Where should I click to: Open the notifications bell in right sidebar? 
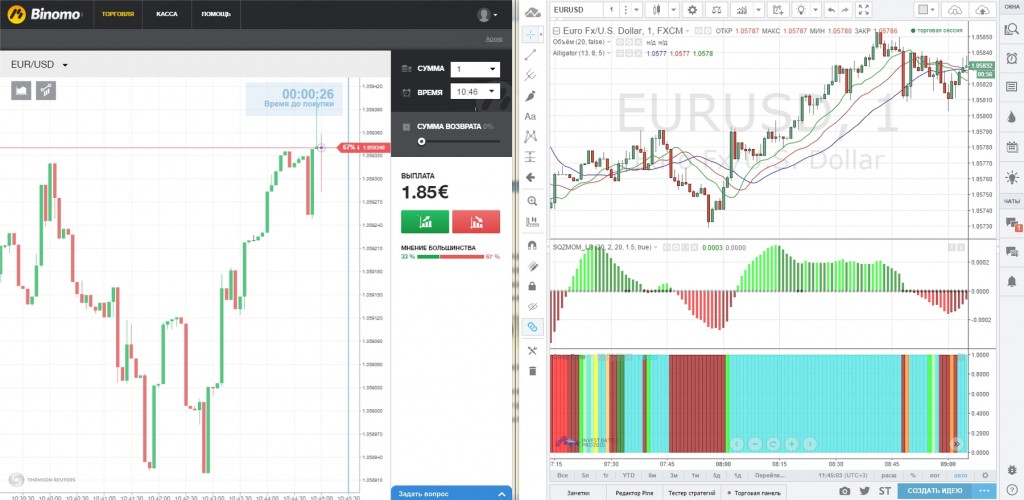click(x=1012, y=281)
